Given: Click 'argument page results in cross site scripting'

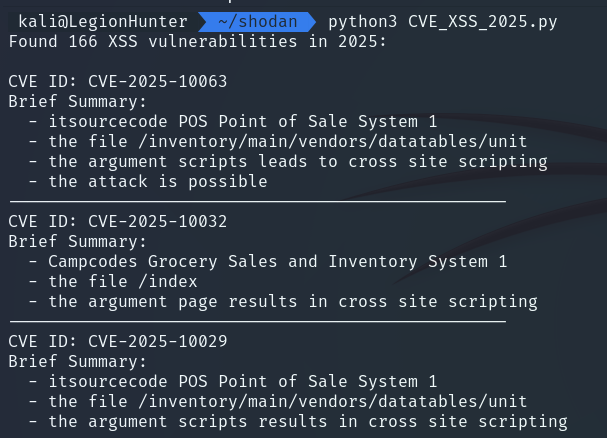Looking at the screenshot, I should coord(313,302).
